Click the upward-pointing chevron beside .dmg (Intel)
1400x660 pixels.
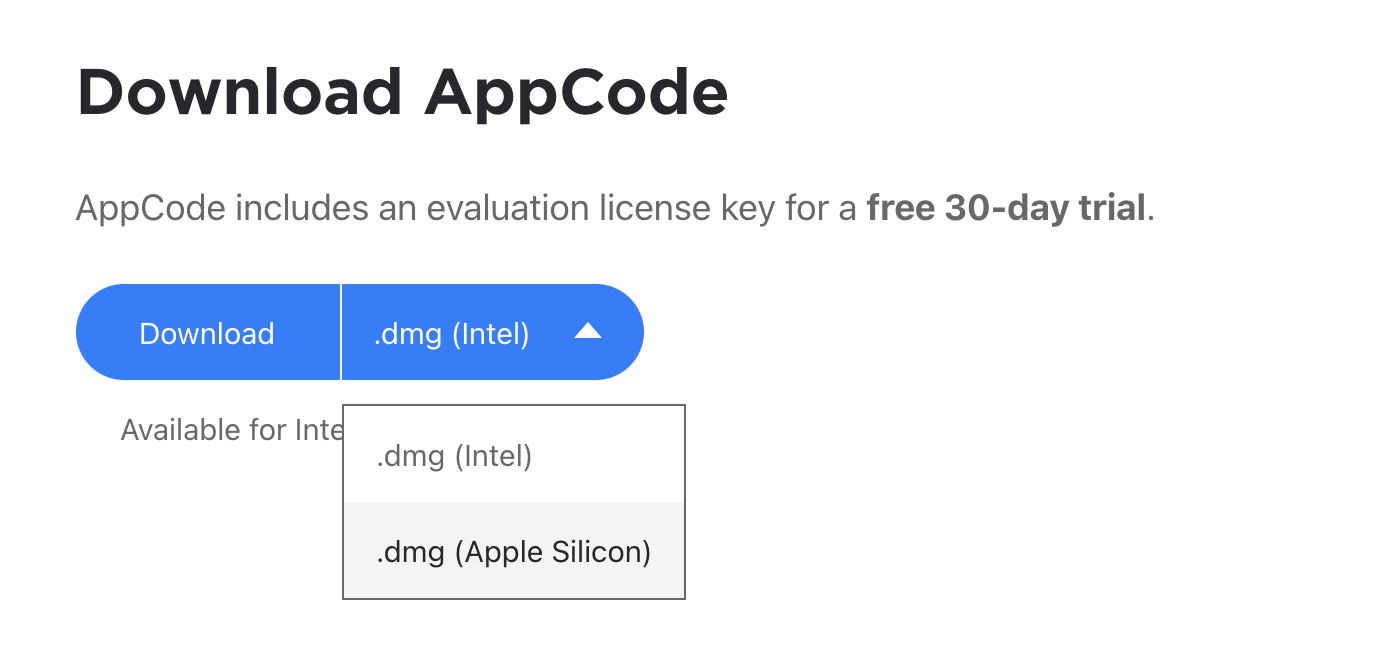(x=590, y=332)
